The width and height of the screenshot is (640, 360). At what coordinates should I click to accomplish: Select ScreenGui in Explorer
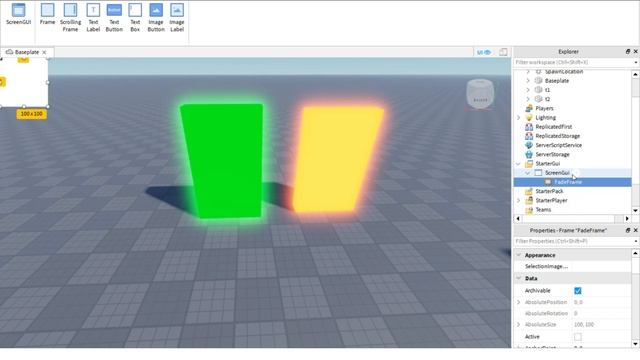click(x=557, y=173)
